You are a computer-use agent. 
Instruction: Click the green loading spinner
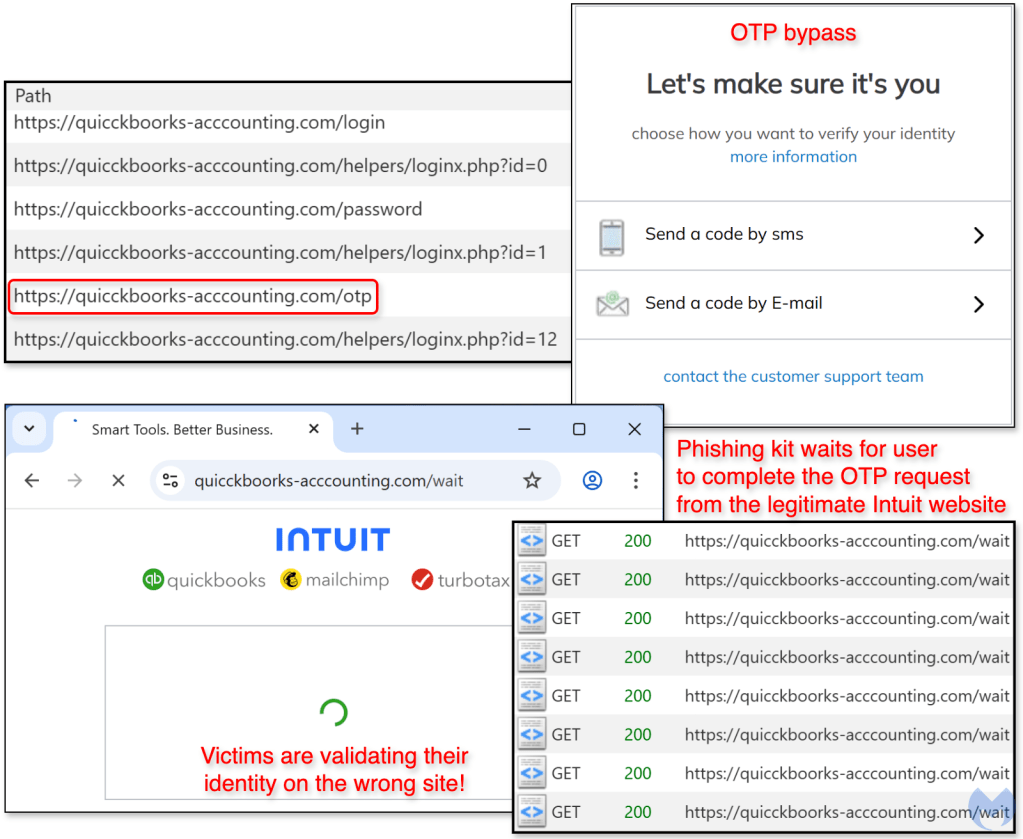pyautogui.click(x=333, y=712)
